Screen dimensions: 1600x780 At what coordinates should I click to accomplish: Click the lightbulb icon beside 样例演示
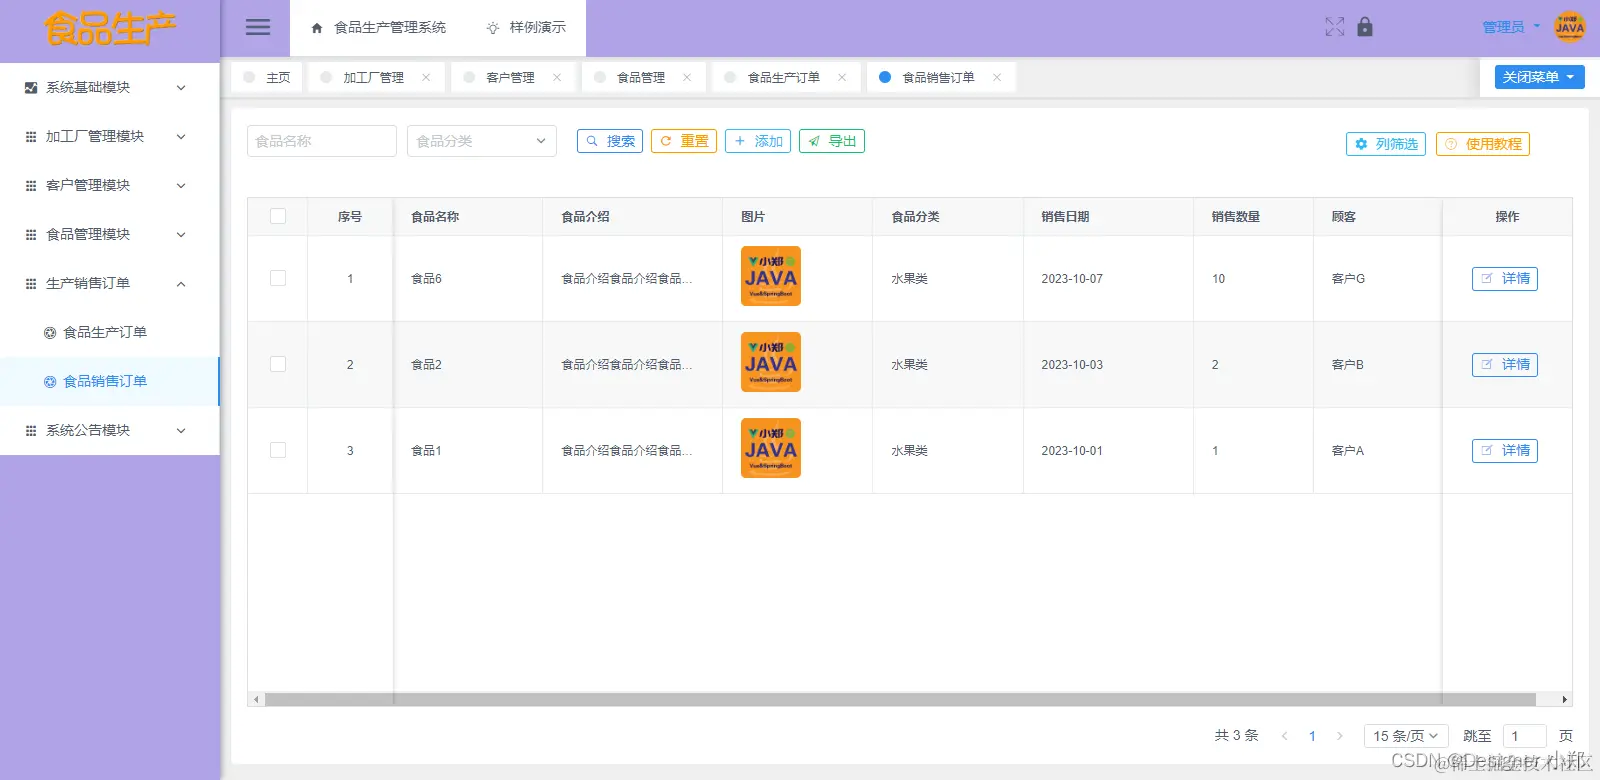click(493, 28)
